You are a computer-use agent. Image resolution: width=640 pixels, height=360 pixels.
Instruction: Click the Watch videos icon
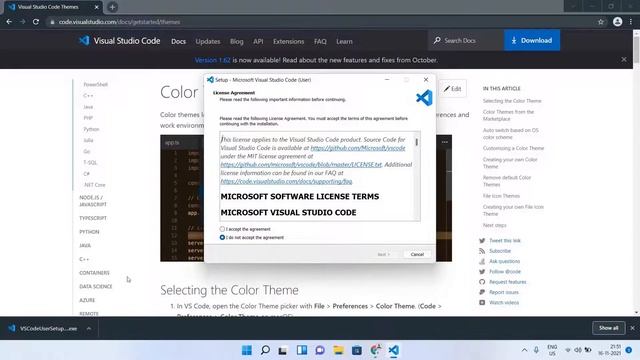482,302
